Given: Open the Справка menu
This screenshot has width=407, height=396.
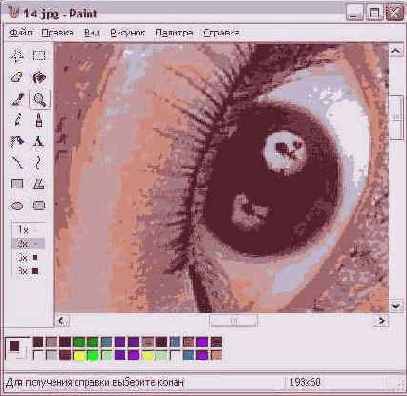Looking at the screenshot, I should pyautogui.click(x=221, y=33).
